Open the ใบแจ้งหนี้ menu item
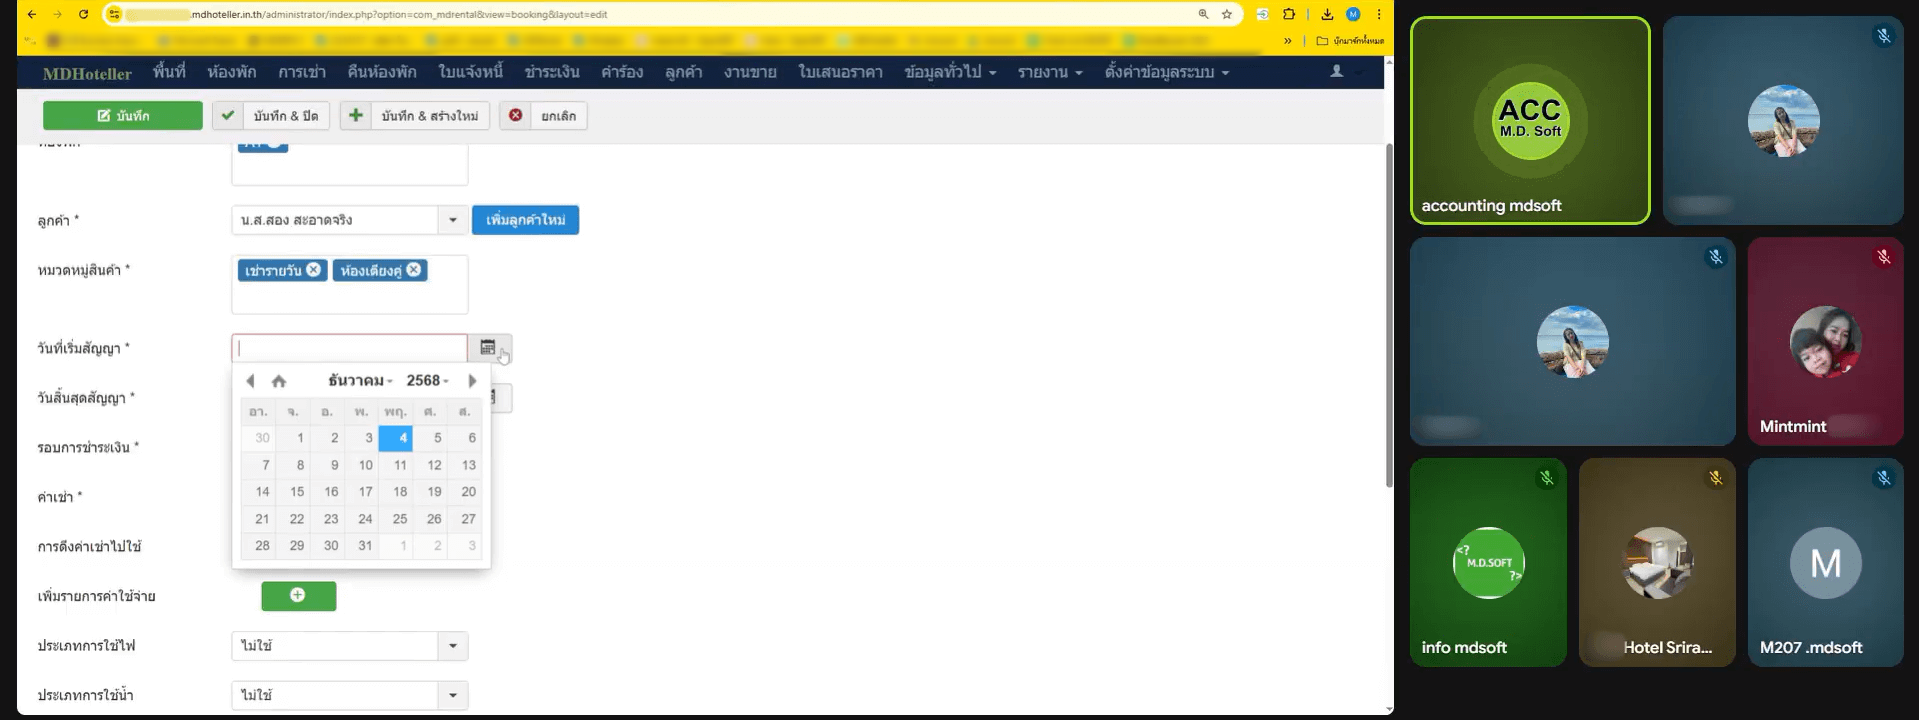This screenshot has height=720, width=1919. tap(470, 72)
